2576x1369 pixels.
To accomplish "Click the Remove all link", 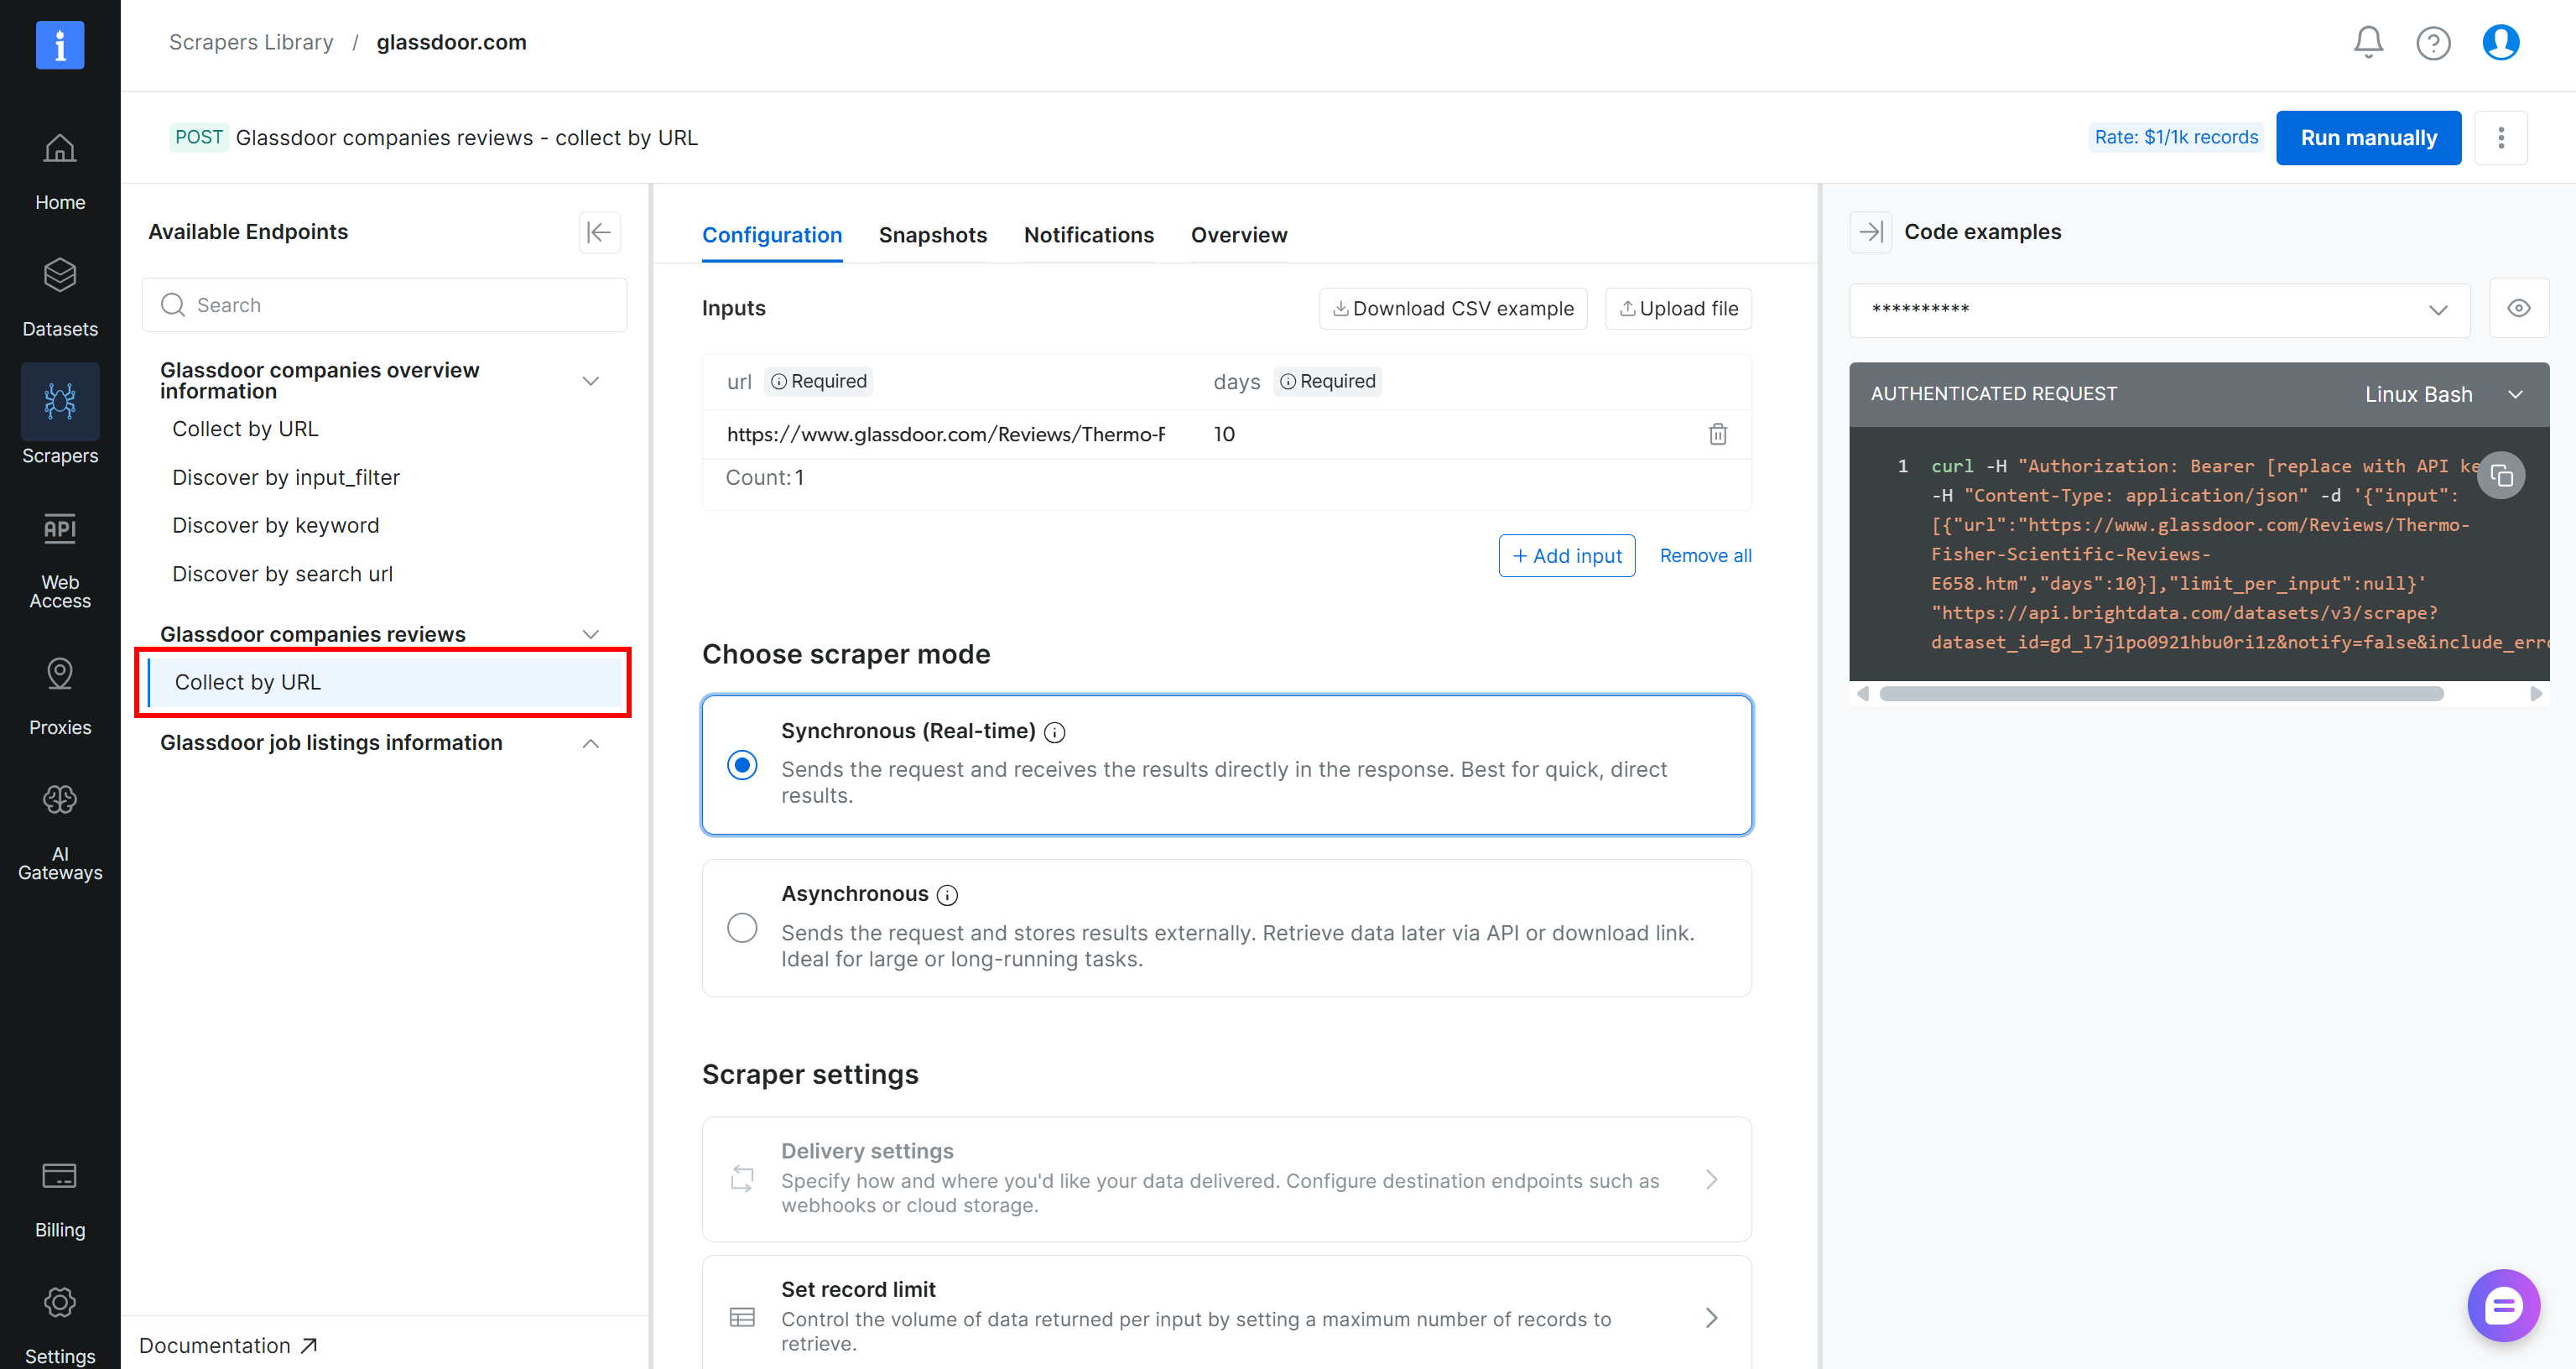I will pyautogui.click(x=1705, y=556).
